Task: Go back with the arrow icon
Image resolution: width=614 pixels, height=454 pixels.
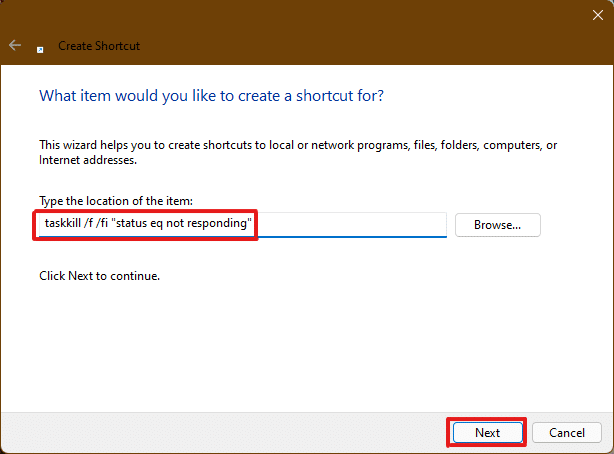Action: point(15,45)
